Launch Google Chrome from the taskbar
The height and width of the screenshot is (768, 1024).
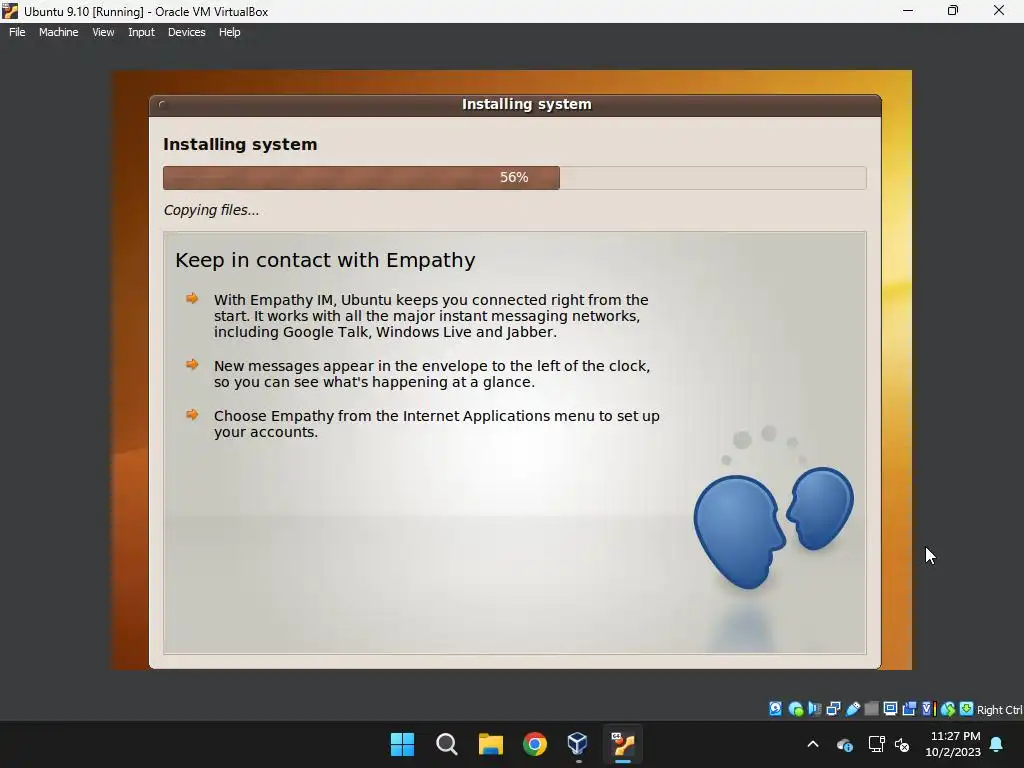[x=535, y=744]
